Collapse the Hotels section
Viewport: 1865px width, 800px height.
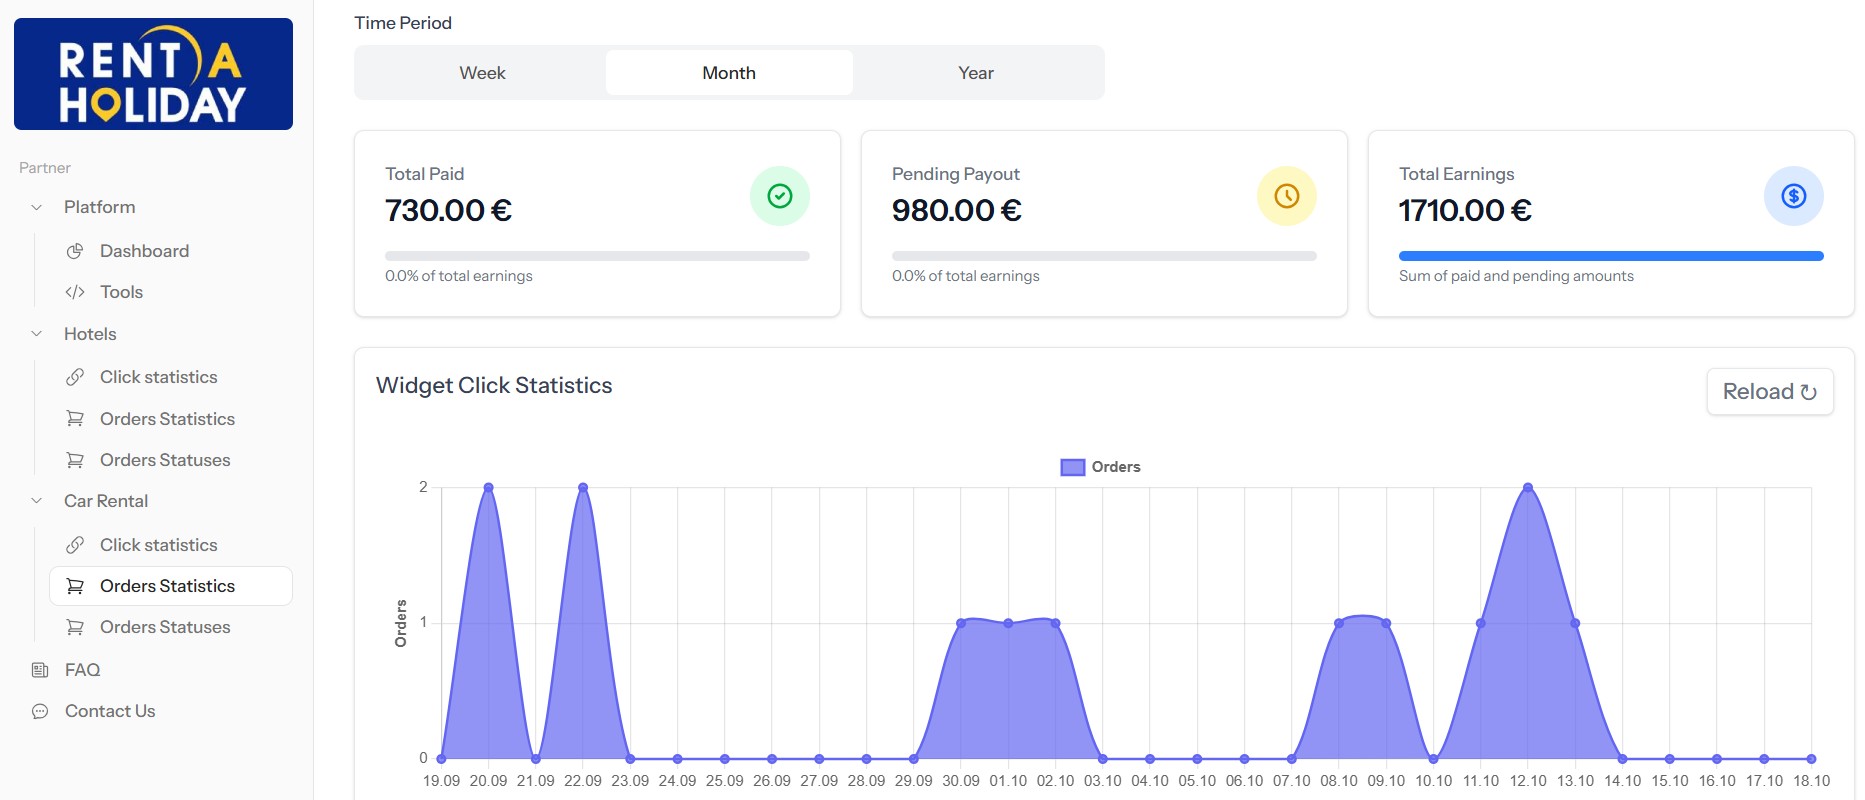coord(37,334)
